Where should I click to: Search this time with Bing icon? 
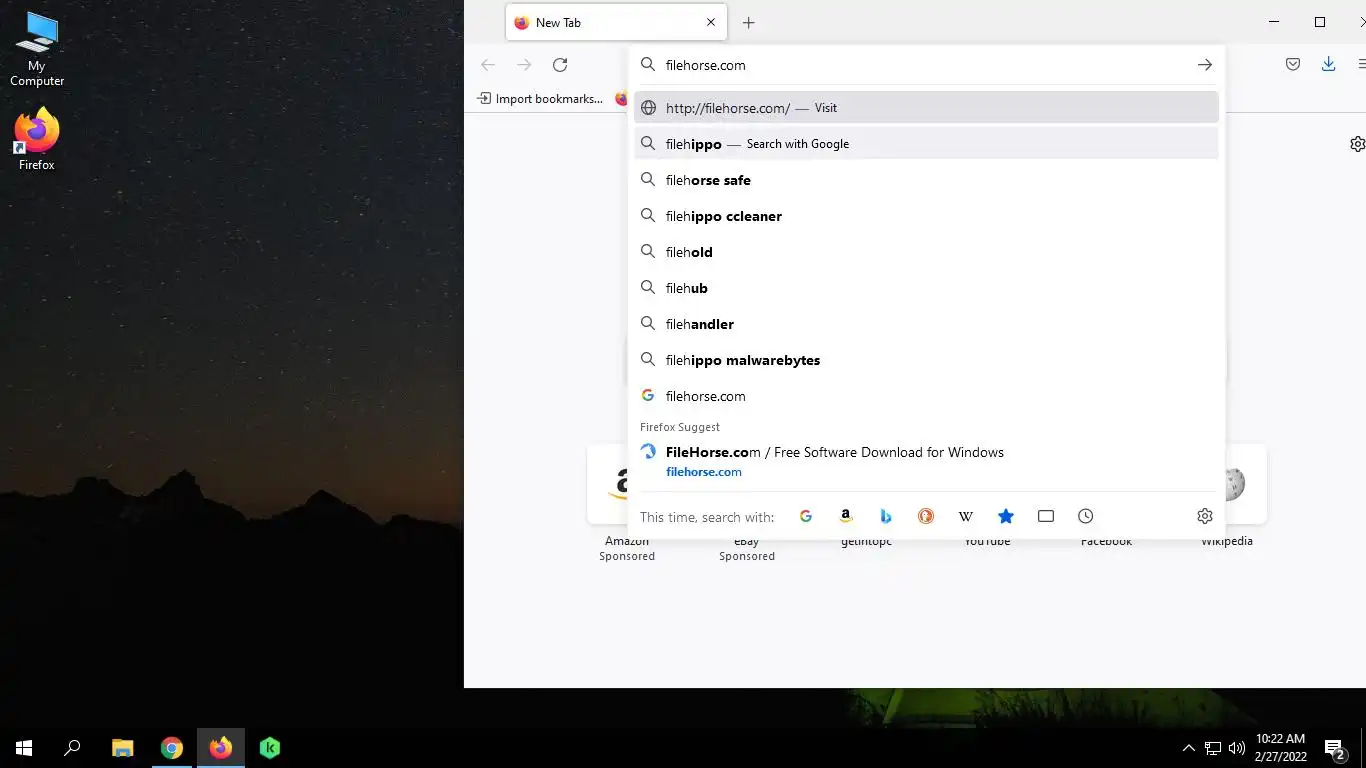pos(886,516)
